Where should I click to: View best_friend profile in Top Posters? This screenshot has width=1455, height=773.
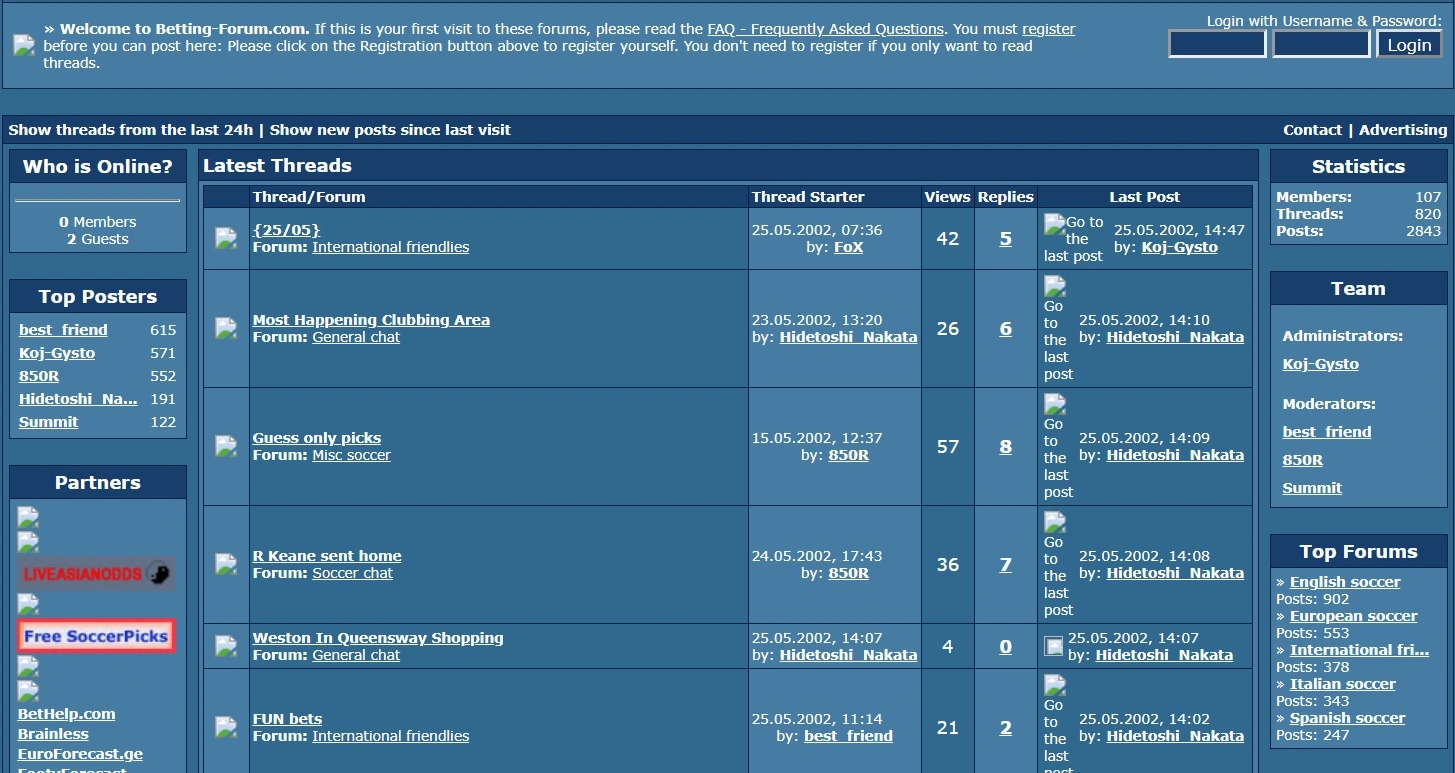point(63,330)
